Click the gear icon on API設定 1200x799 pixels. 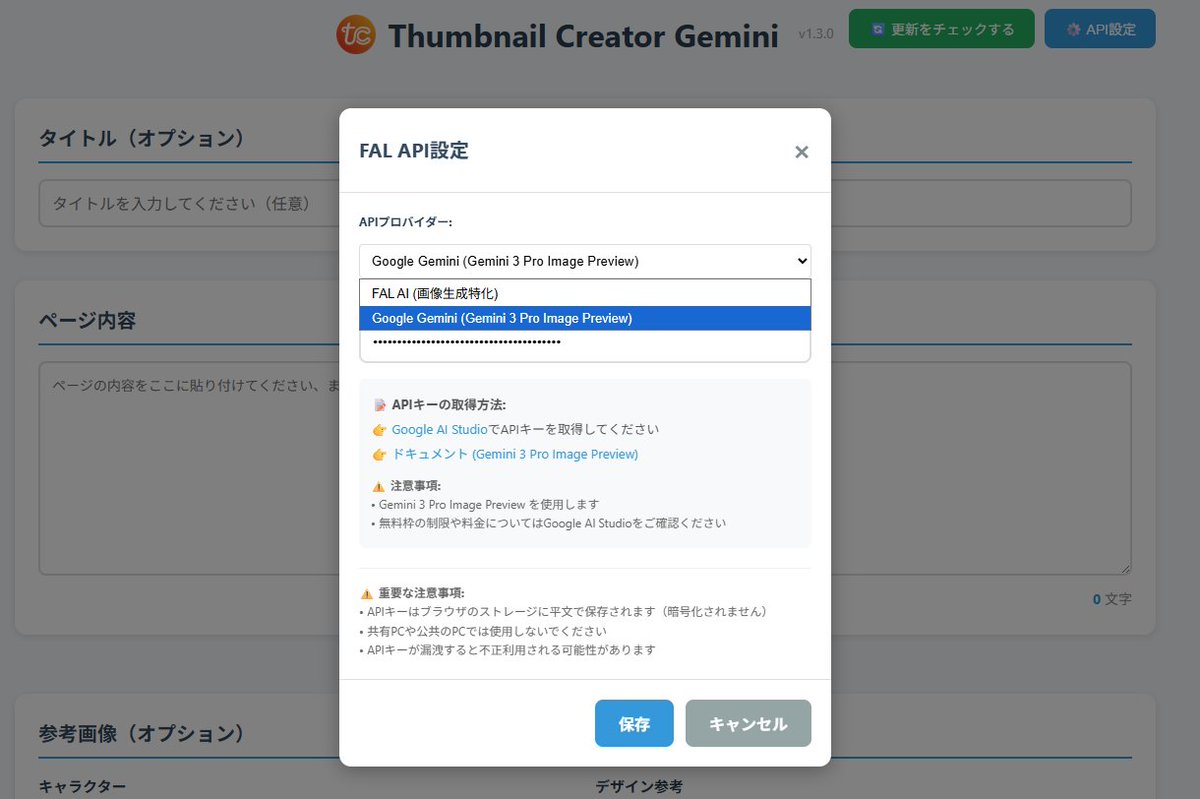[x=1073, y=30]
